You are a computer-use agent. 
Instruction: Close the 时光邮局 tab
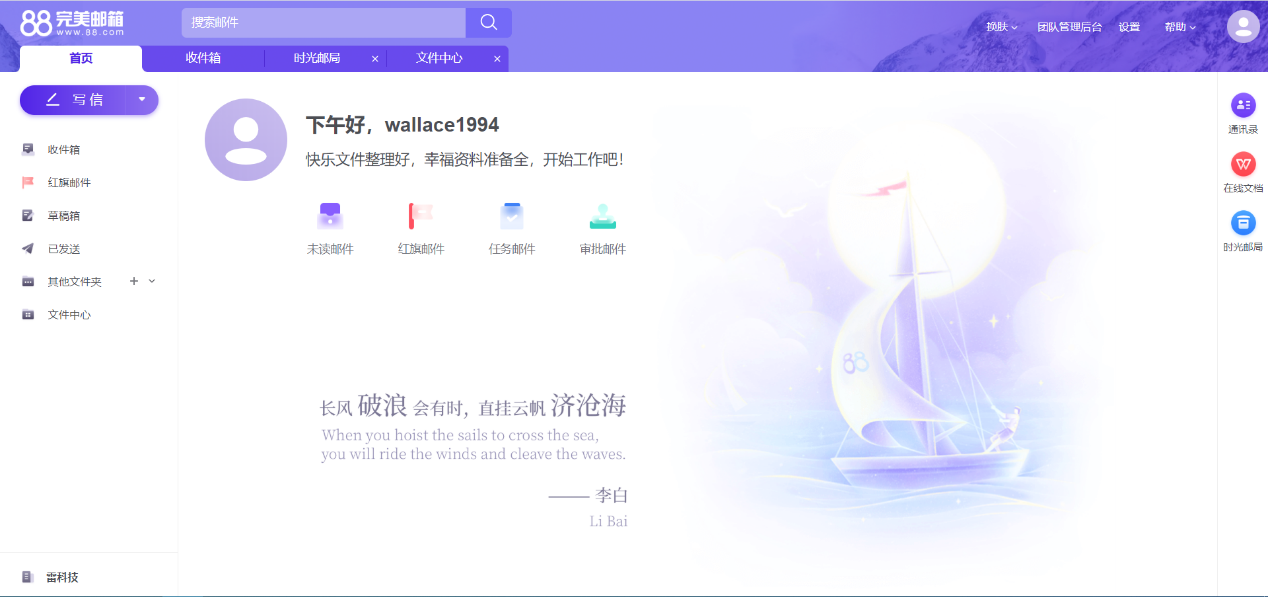[x=375, y=59]
